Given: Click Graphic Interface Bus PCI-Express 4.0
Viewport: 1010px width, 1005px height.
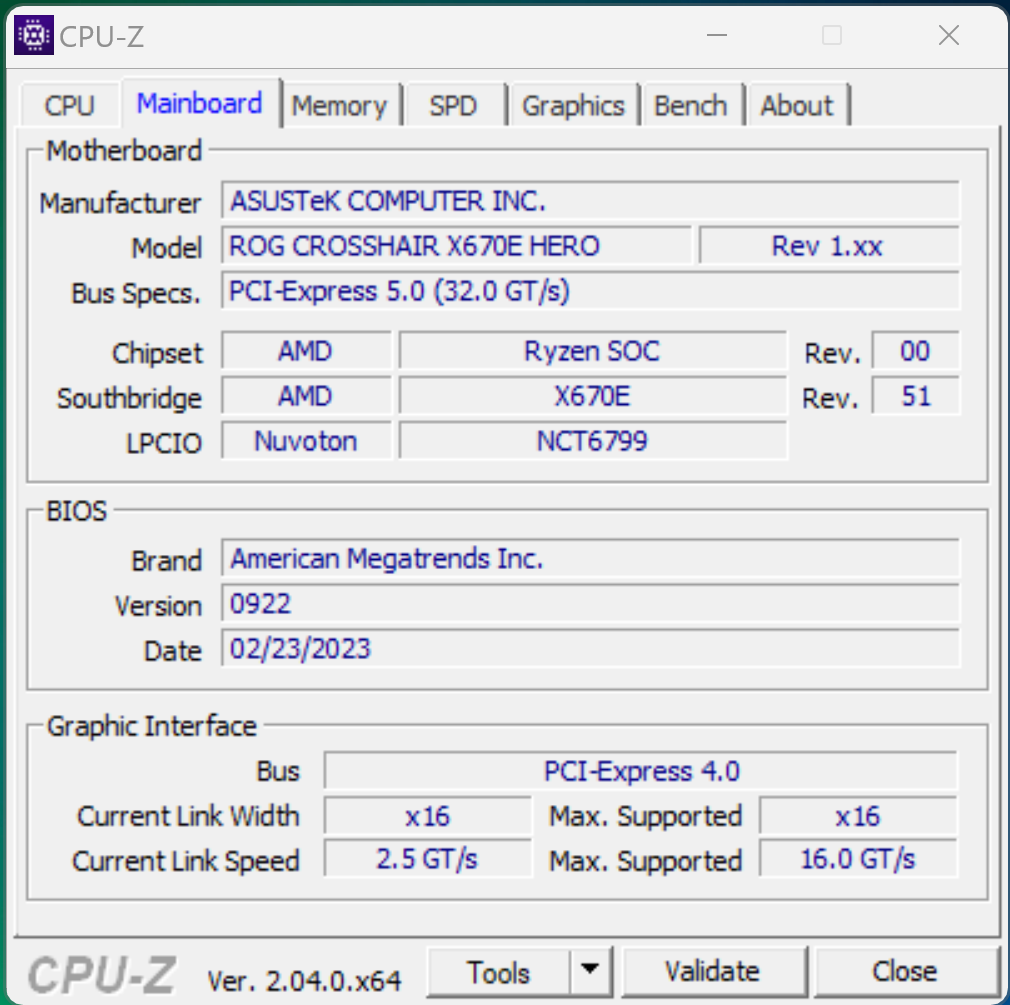Looking at the screenshot, I should point(641,771).
